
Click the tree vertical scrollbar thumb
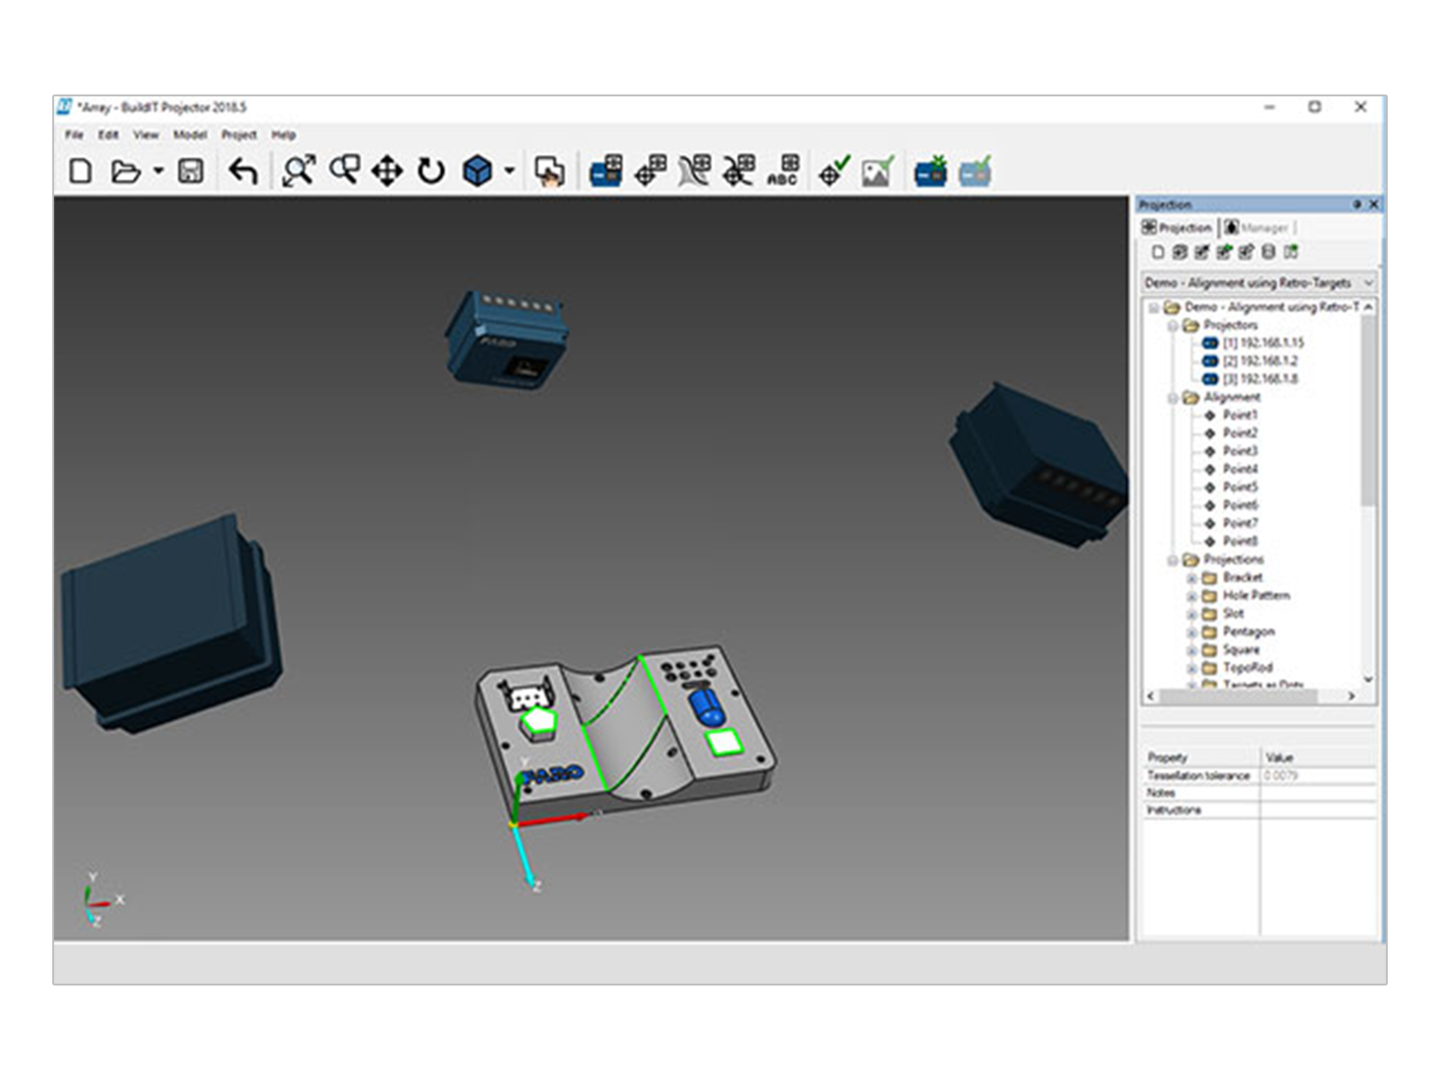pyautogui.click(x=1368, y=411)
